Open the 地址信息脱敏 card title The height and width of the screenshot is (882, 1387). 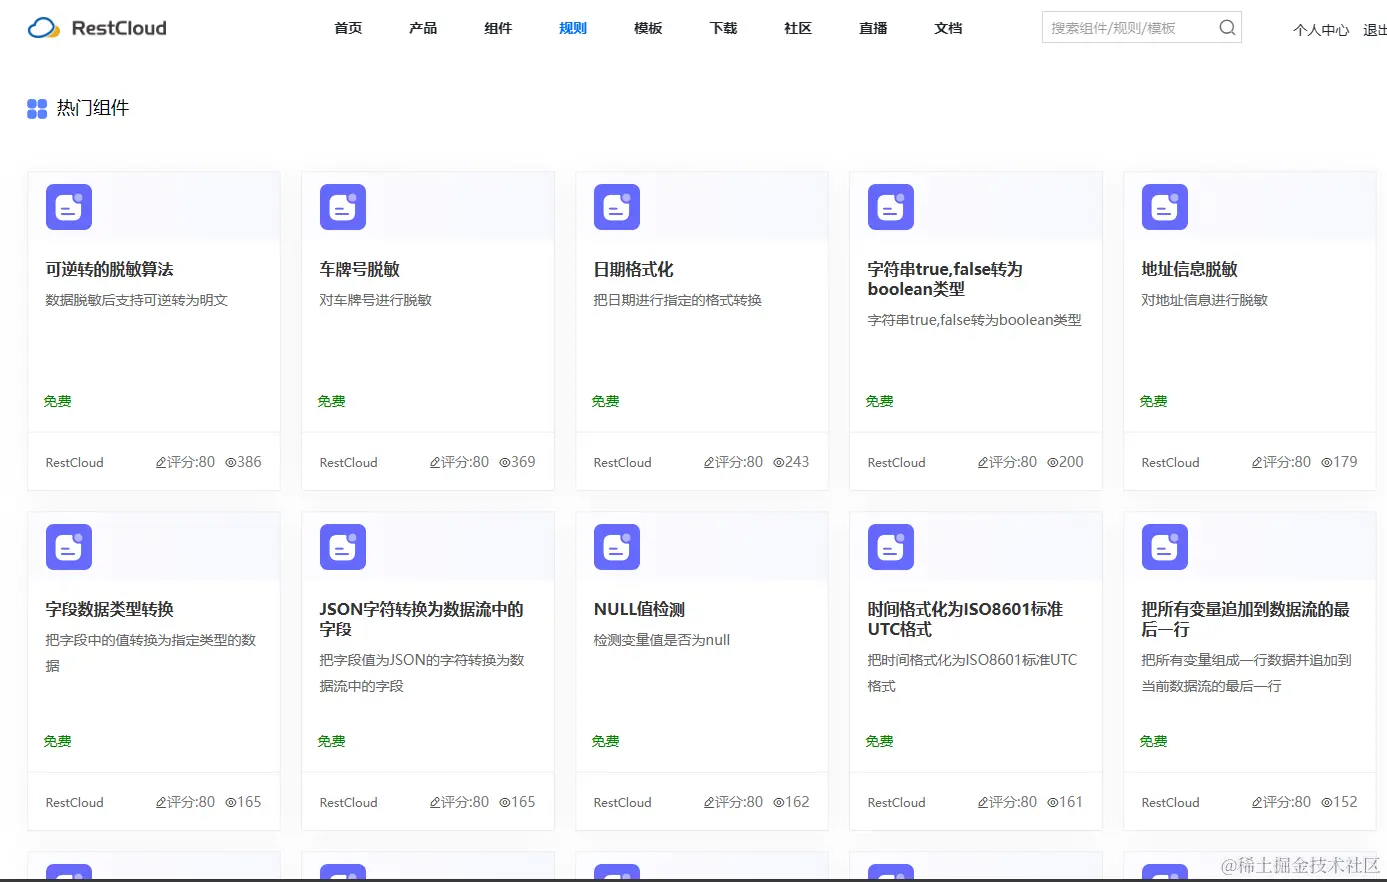click(1189, 269)
